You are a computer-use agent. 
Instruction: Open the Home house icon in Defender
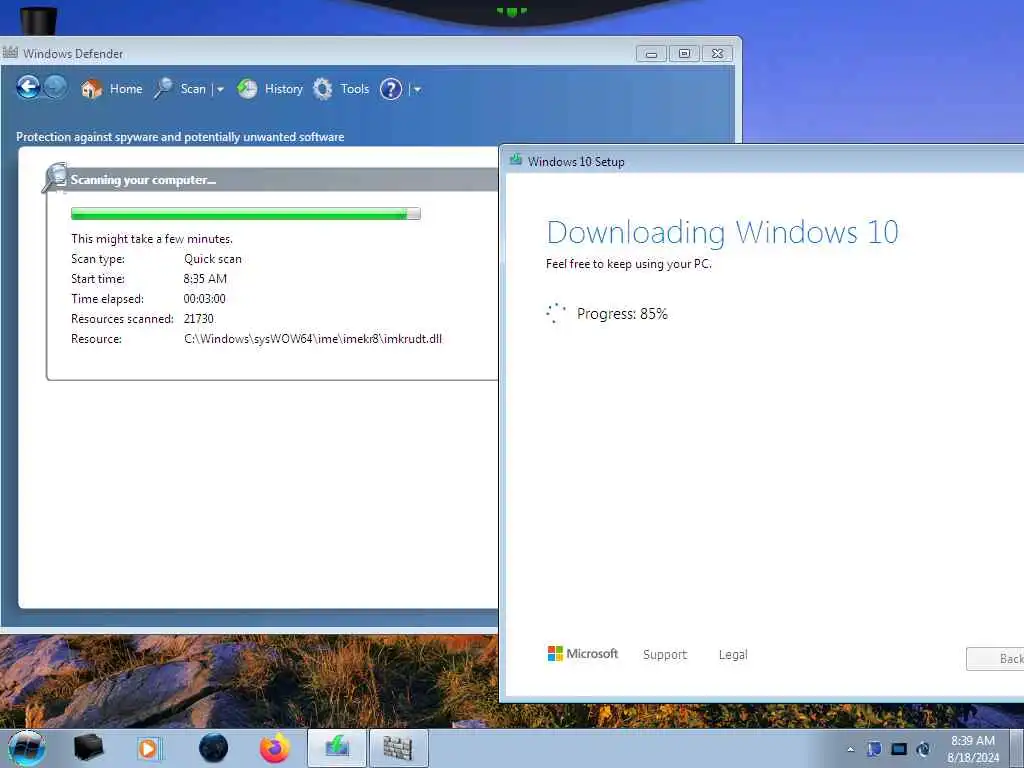91,89
